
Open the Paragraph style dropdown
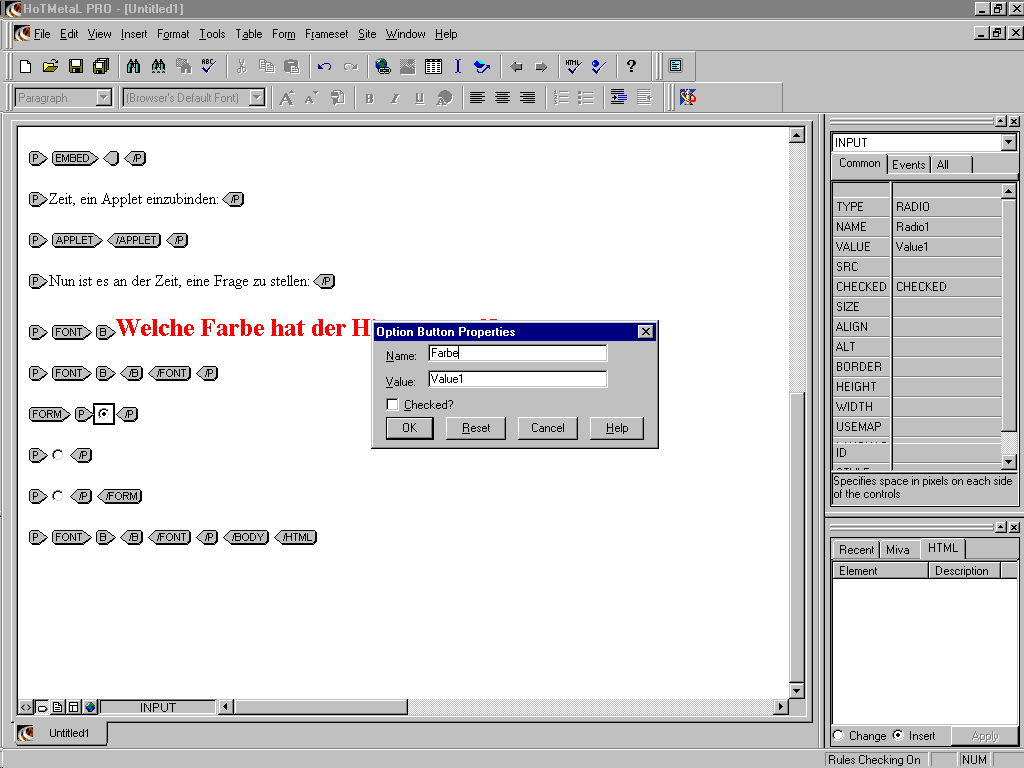[103, 98]
